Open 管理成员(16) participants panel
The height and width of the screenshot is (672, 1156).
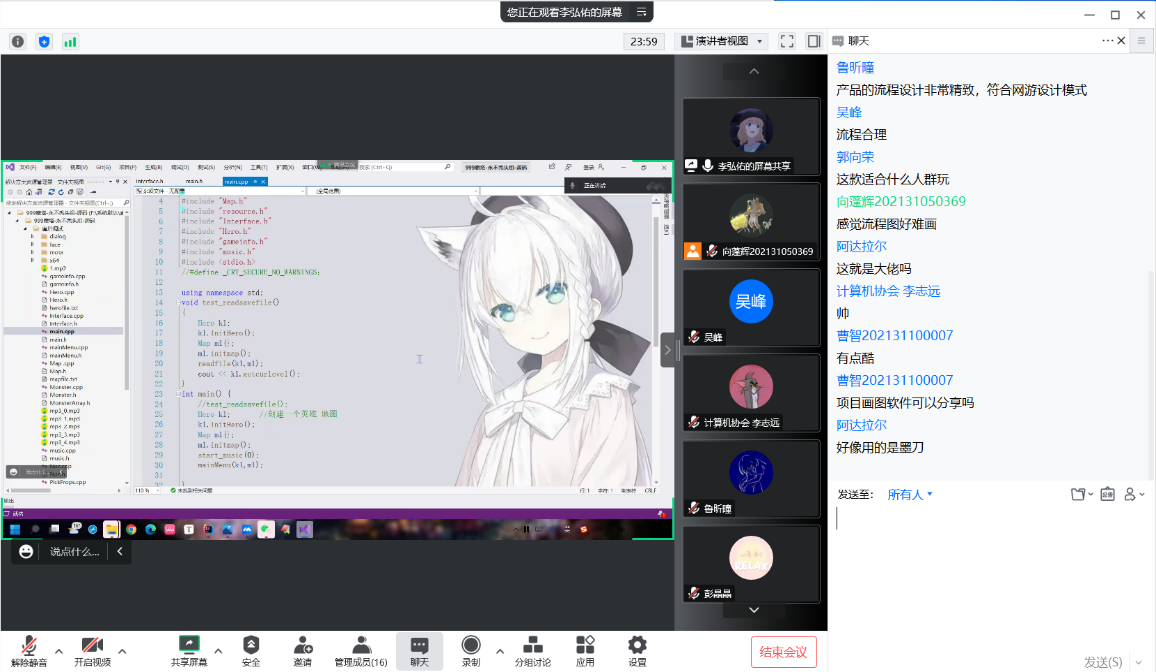pyautogui.click(x=361, y=651)
